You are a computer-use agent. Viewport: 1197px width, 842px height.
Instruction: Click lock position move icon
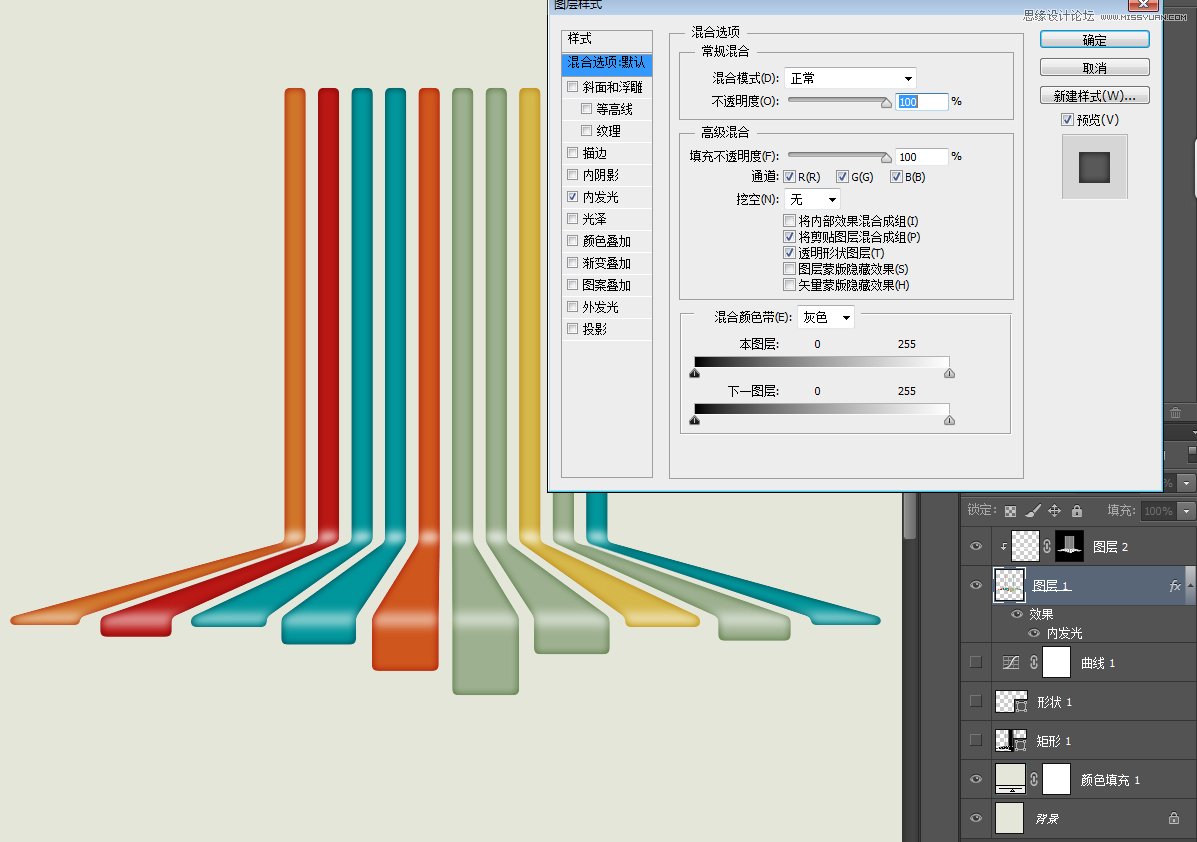1054,511
